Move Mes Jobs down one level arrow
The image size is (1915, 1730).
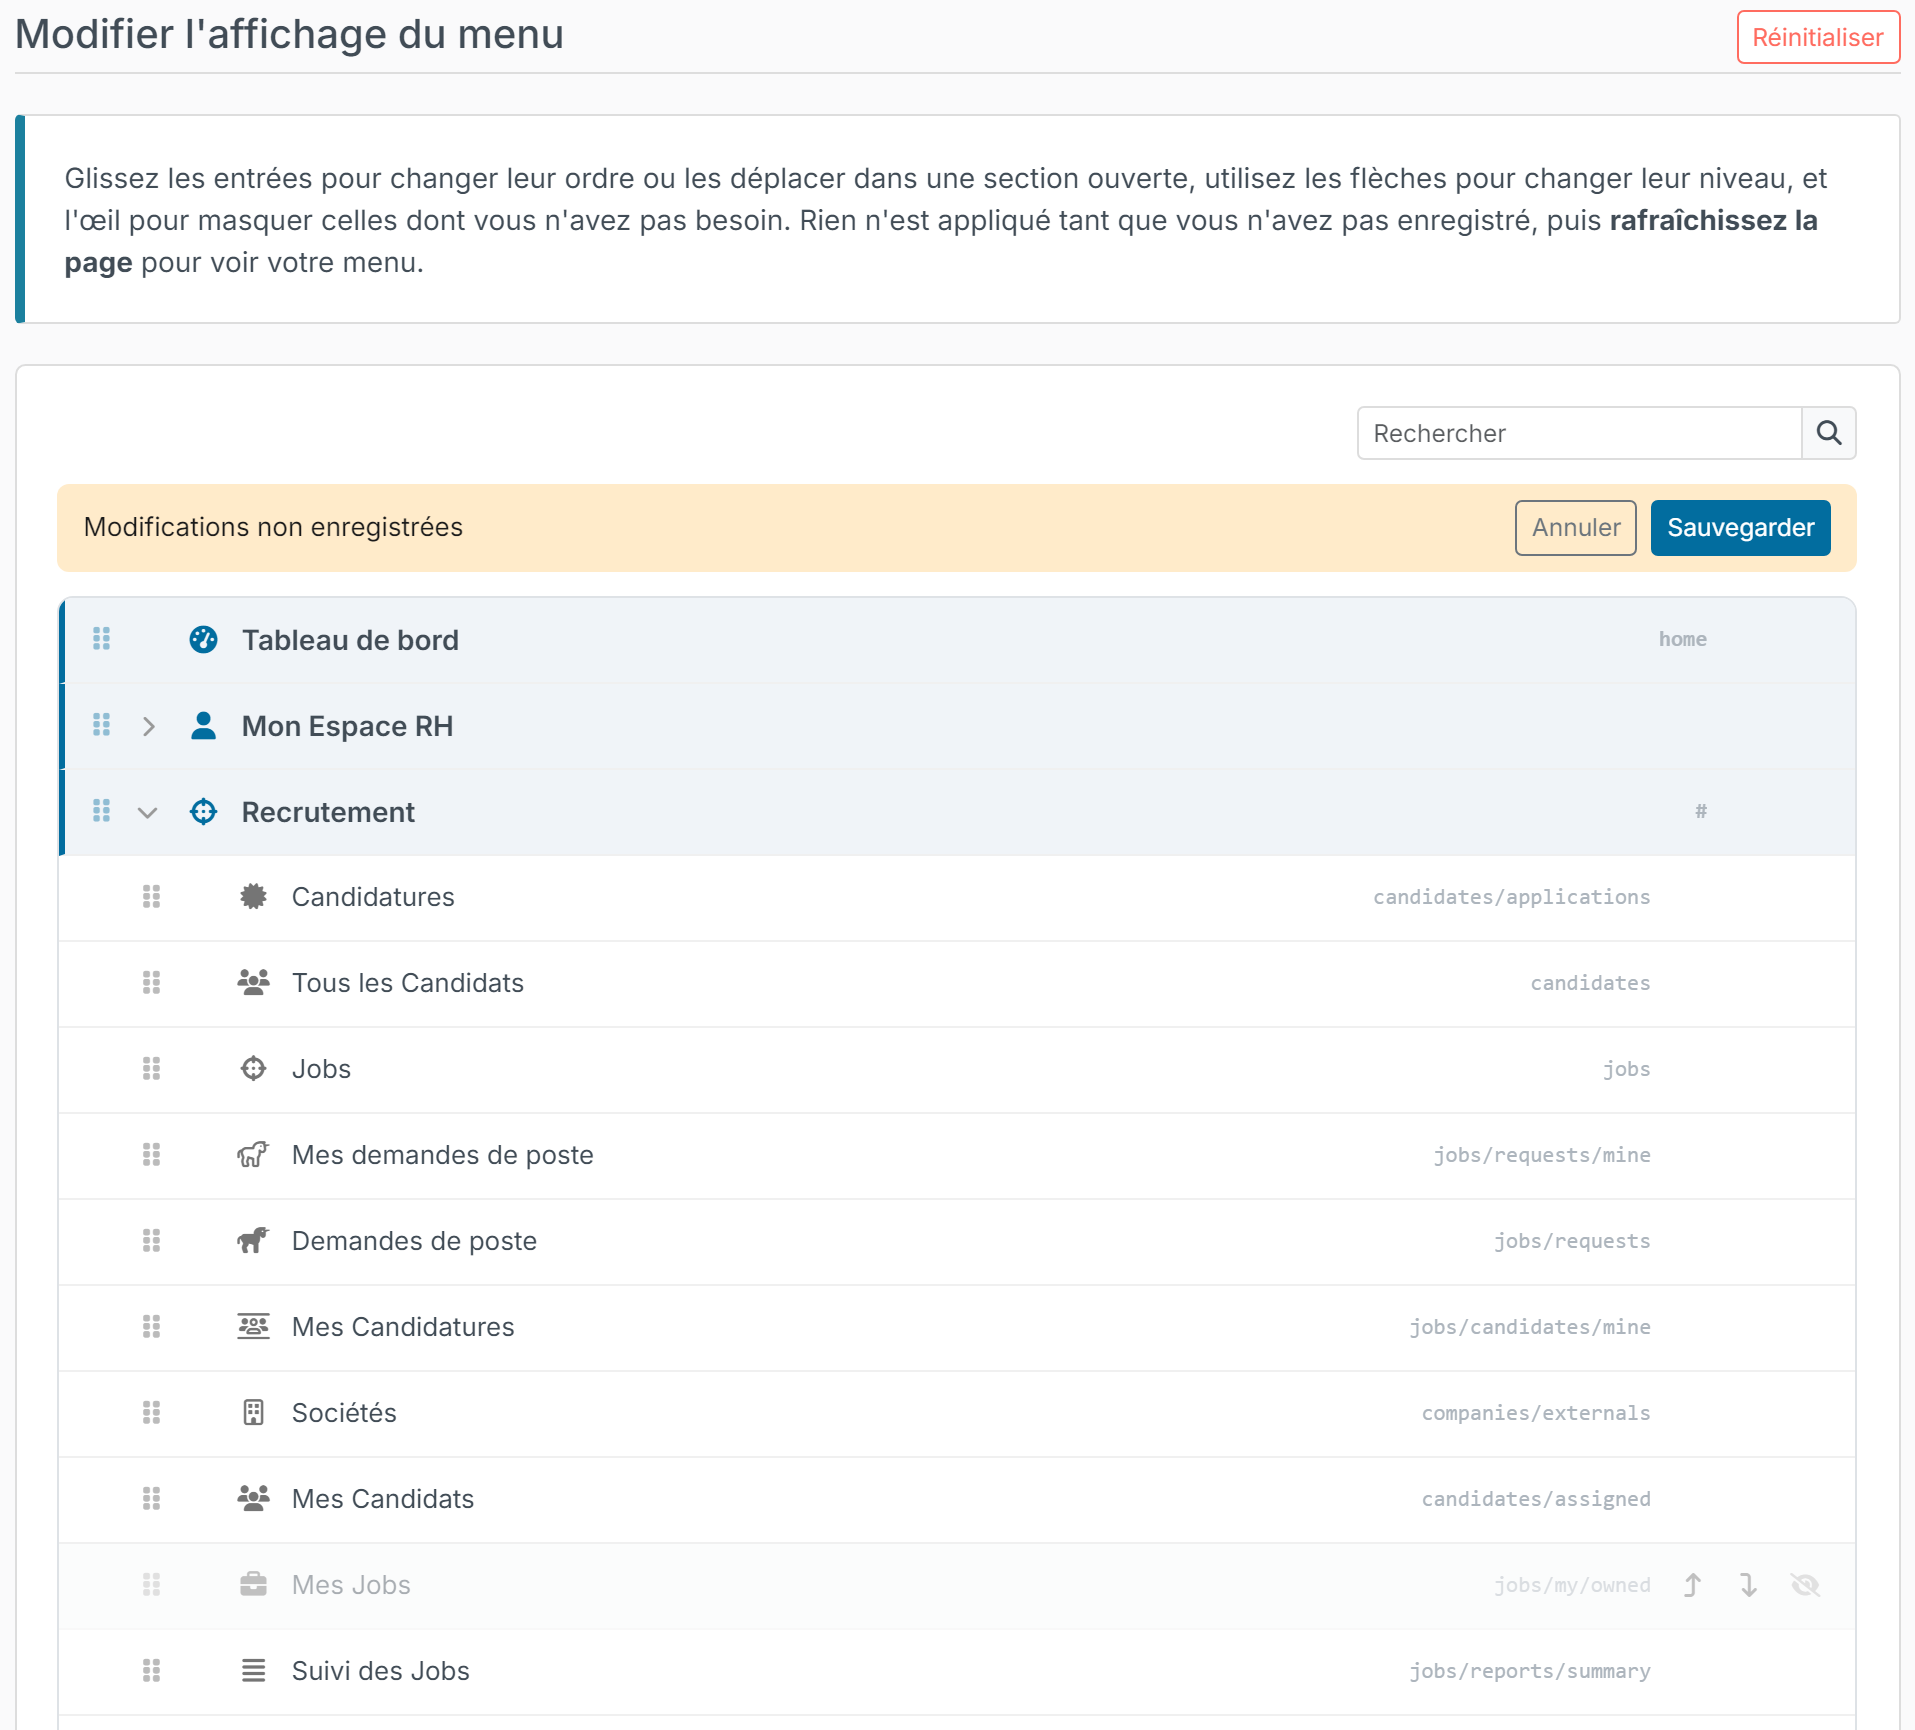(1748, 1585)
